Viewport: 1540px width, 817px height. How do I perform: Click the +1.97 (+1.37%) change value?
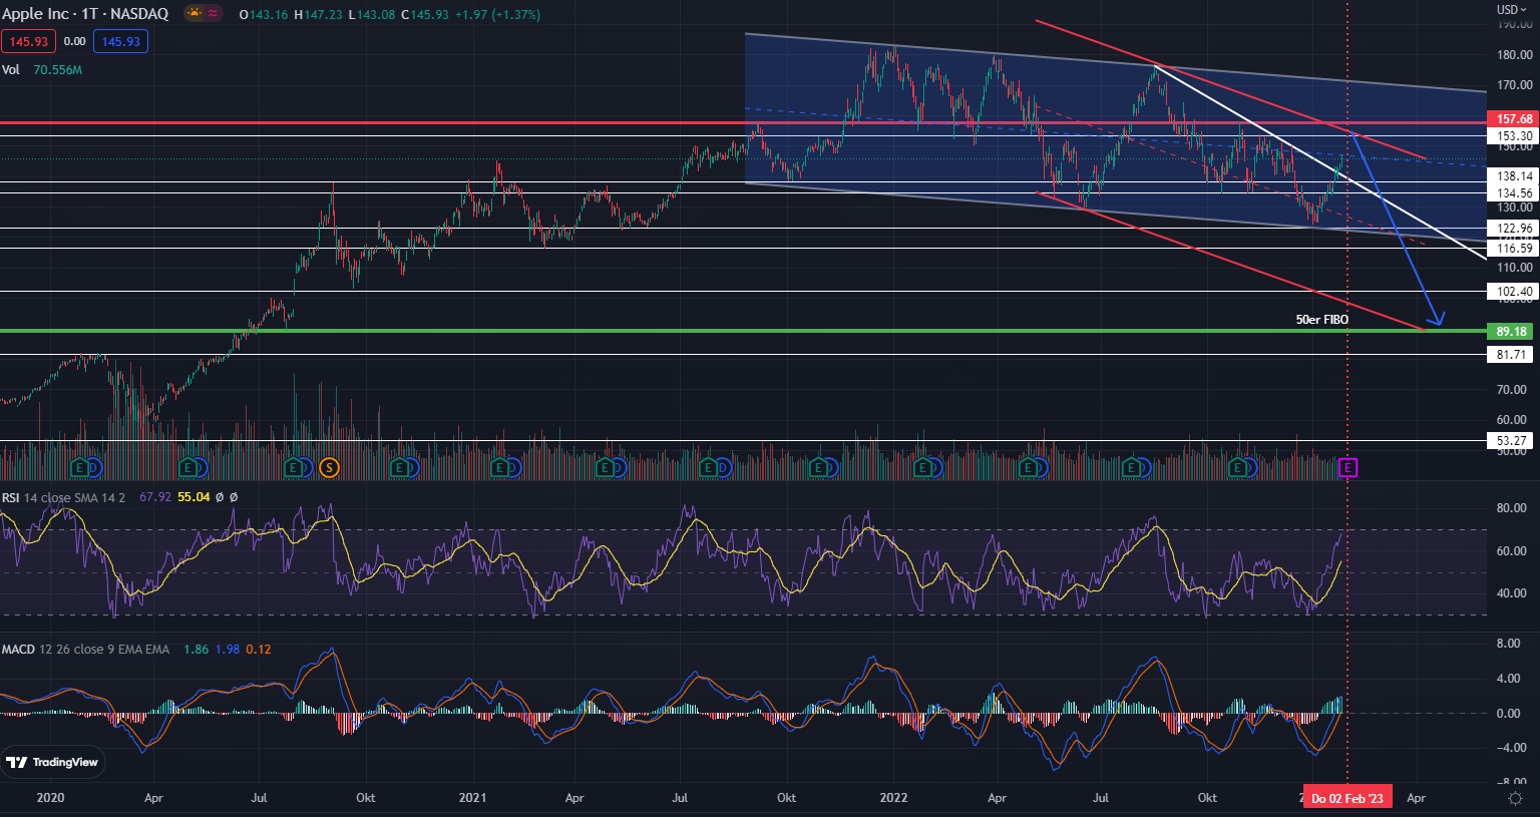click(496, 15)
